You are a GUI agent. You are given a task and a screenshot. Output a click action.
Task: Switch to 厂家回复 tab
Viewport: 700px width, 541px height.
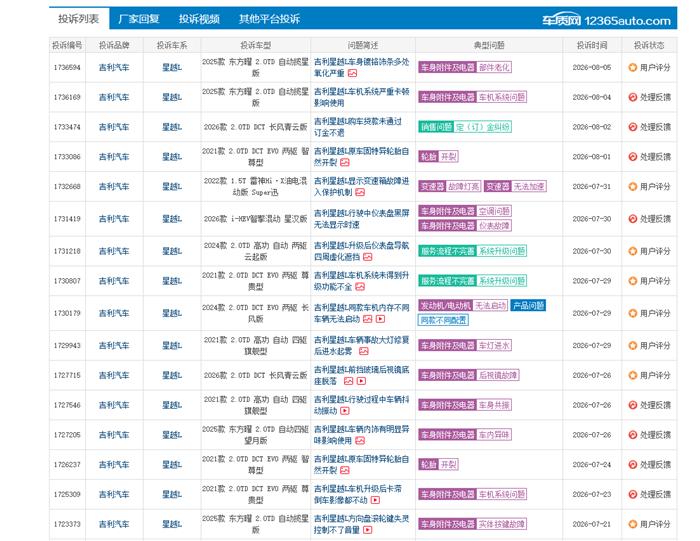(139, 19)
